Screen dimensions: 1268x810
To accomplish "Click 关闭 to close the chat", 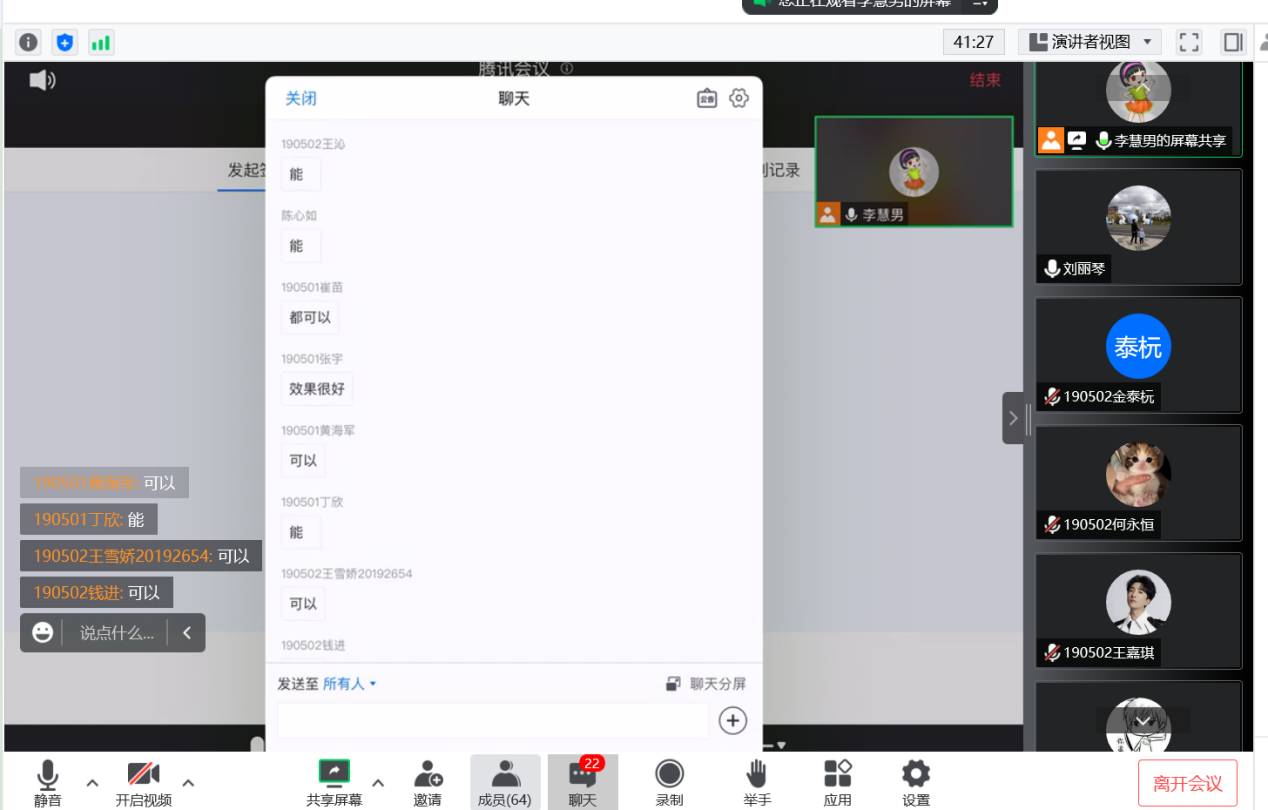I will [301, 98].
